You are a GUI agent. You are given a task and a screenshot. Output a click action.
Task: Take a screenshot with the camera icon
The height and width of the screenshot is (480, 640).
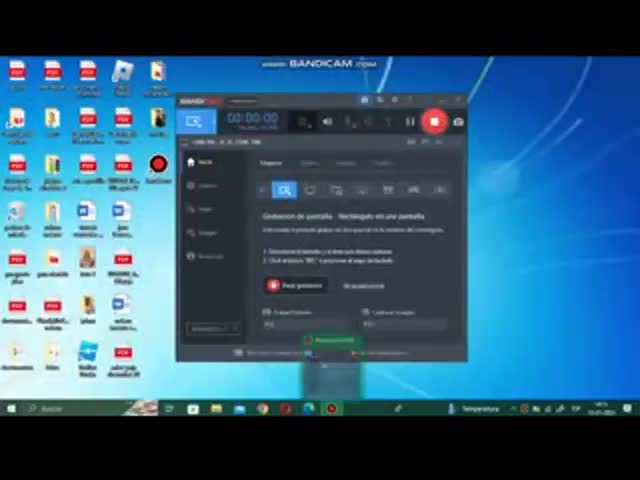coord(458,122)
